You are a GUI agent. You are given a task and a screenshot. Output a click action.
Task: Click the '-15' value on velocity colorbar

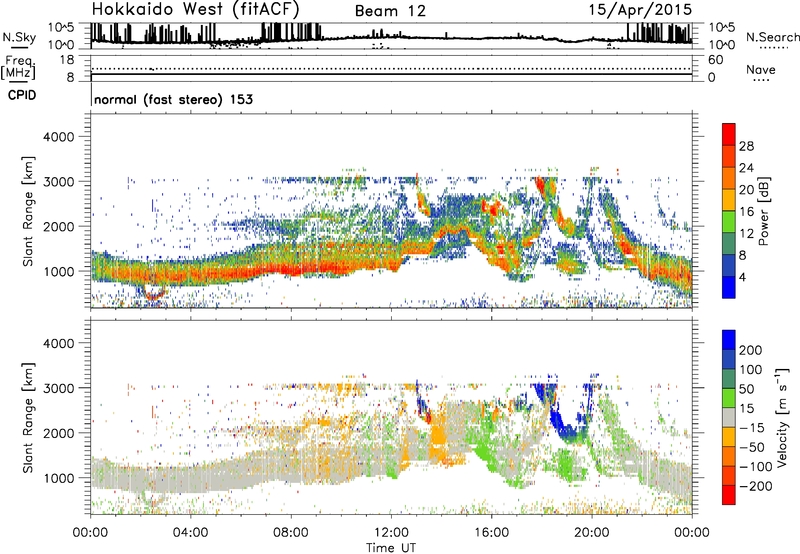pyautogui.click(x=752, y=428)
